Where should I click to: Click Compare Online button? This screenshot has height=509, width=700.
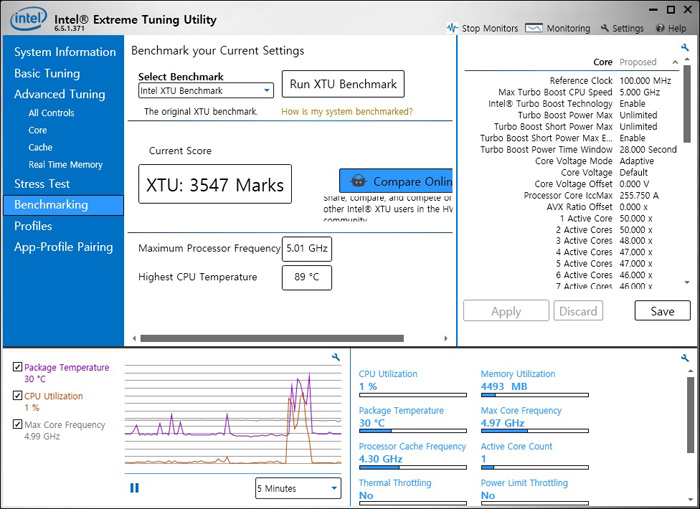(x=396, y=181)
